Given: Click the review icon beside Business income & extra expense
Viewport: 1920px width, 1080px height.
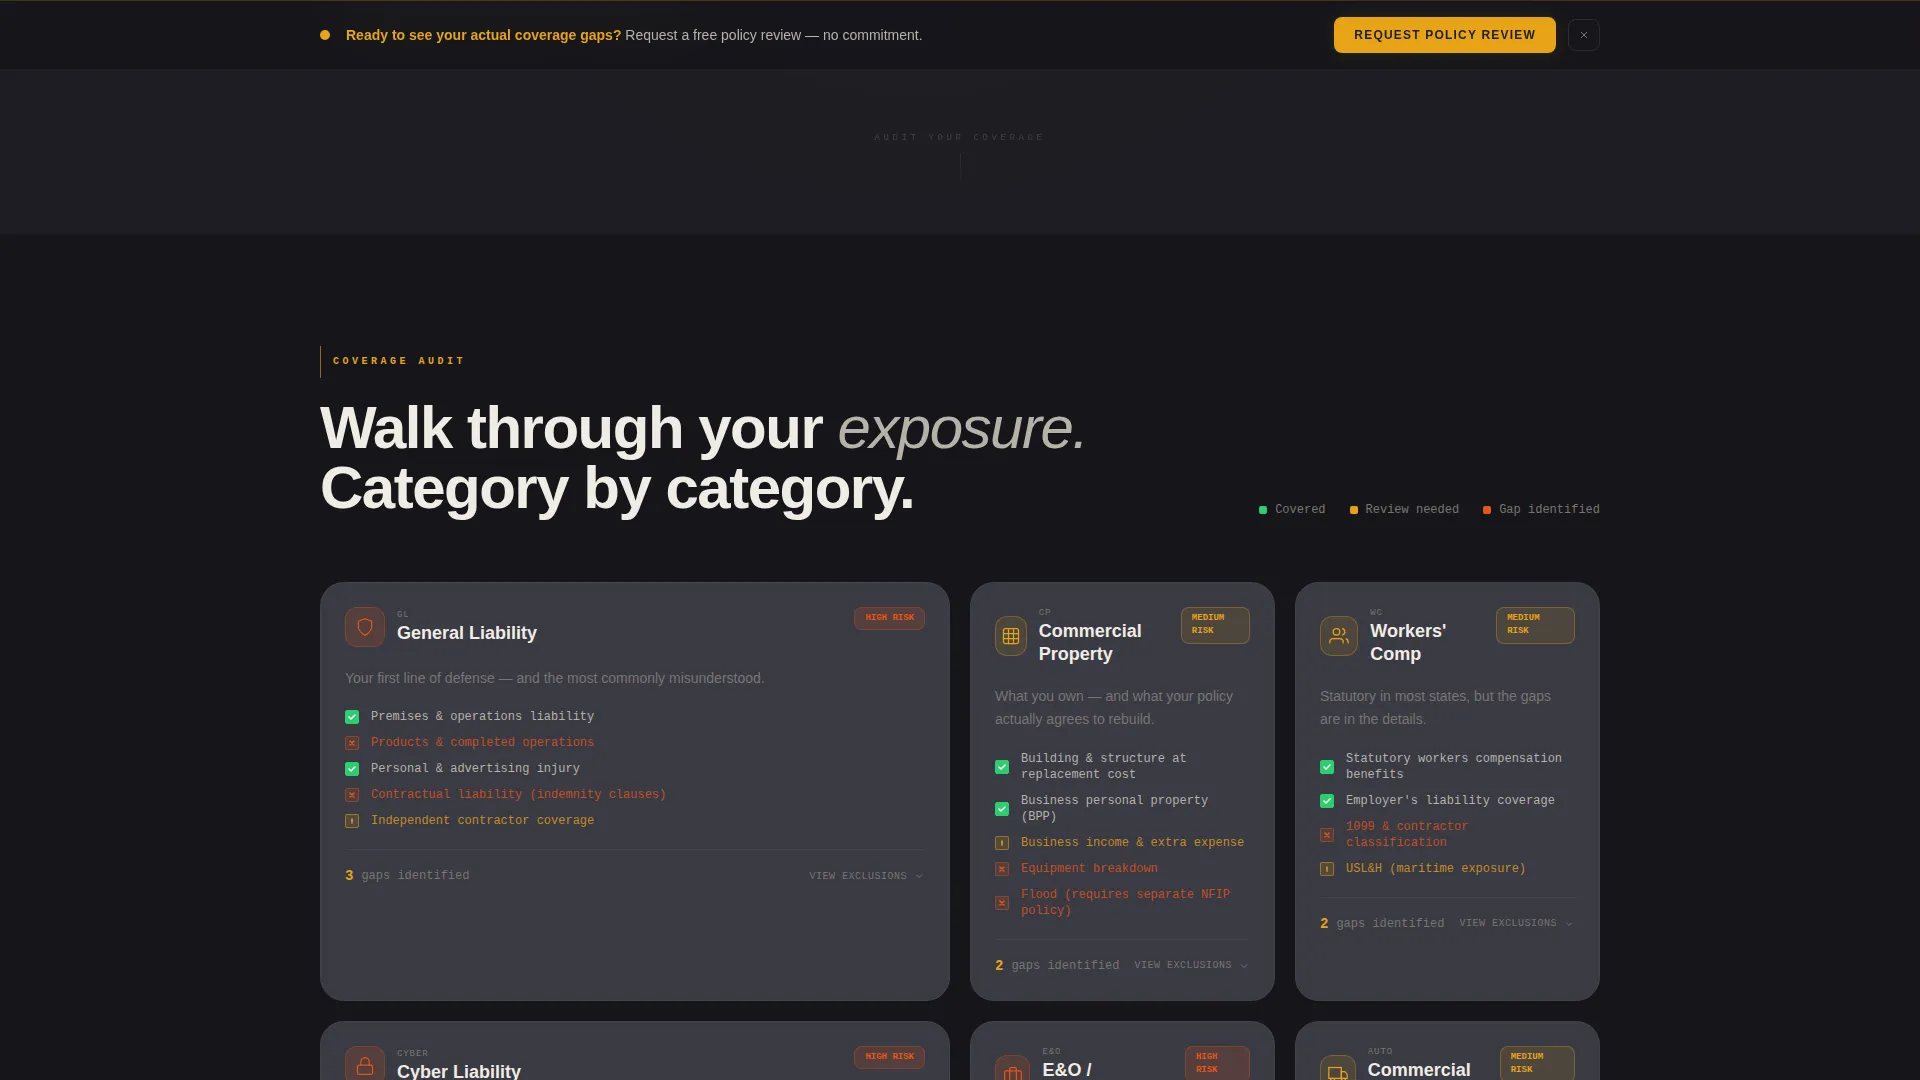Looking at the screenshot, I should pyautogui.click(x=1002, y=843).
